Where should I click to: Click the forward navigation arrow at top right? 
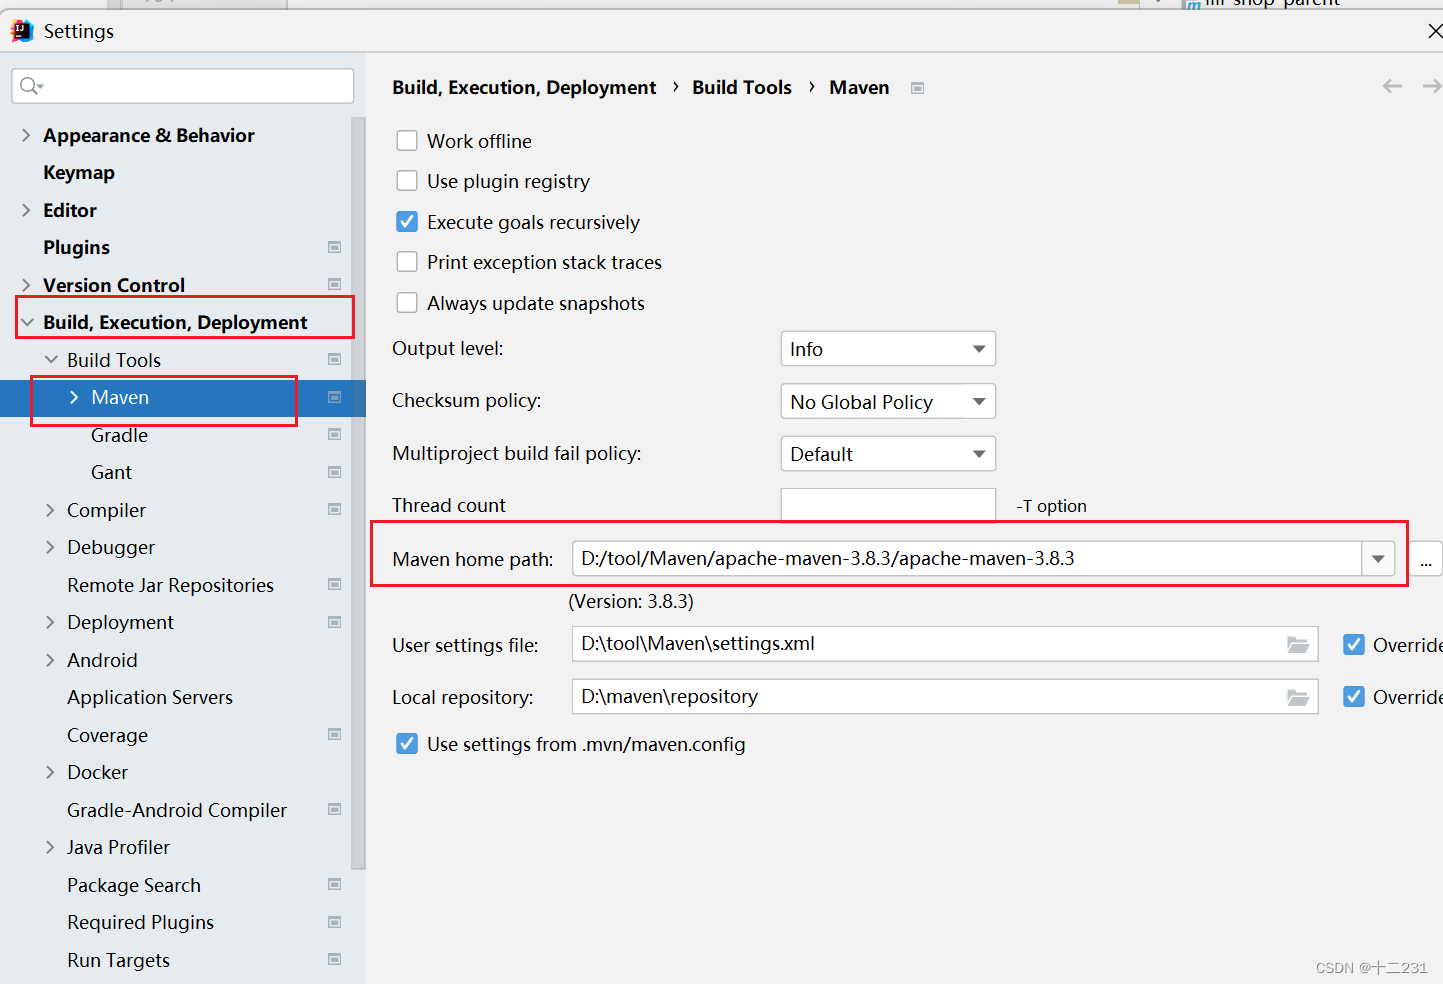(1432, 86)
